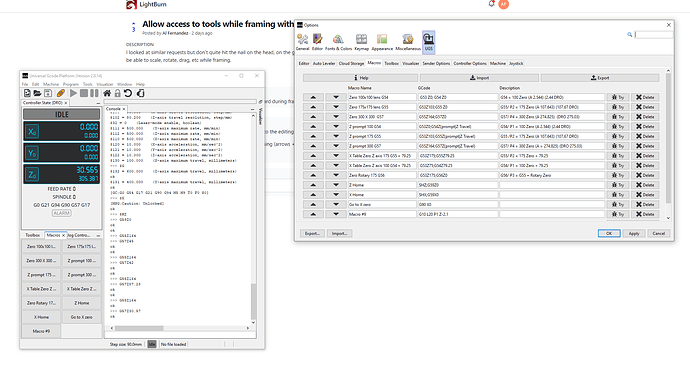Click the soft reset circular arrow icon
This screenshot has width=690, height=373.
point(128,93)
